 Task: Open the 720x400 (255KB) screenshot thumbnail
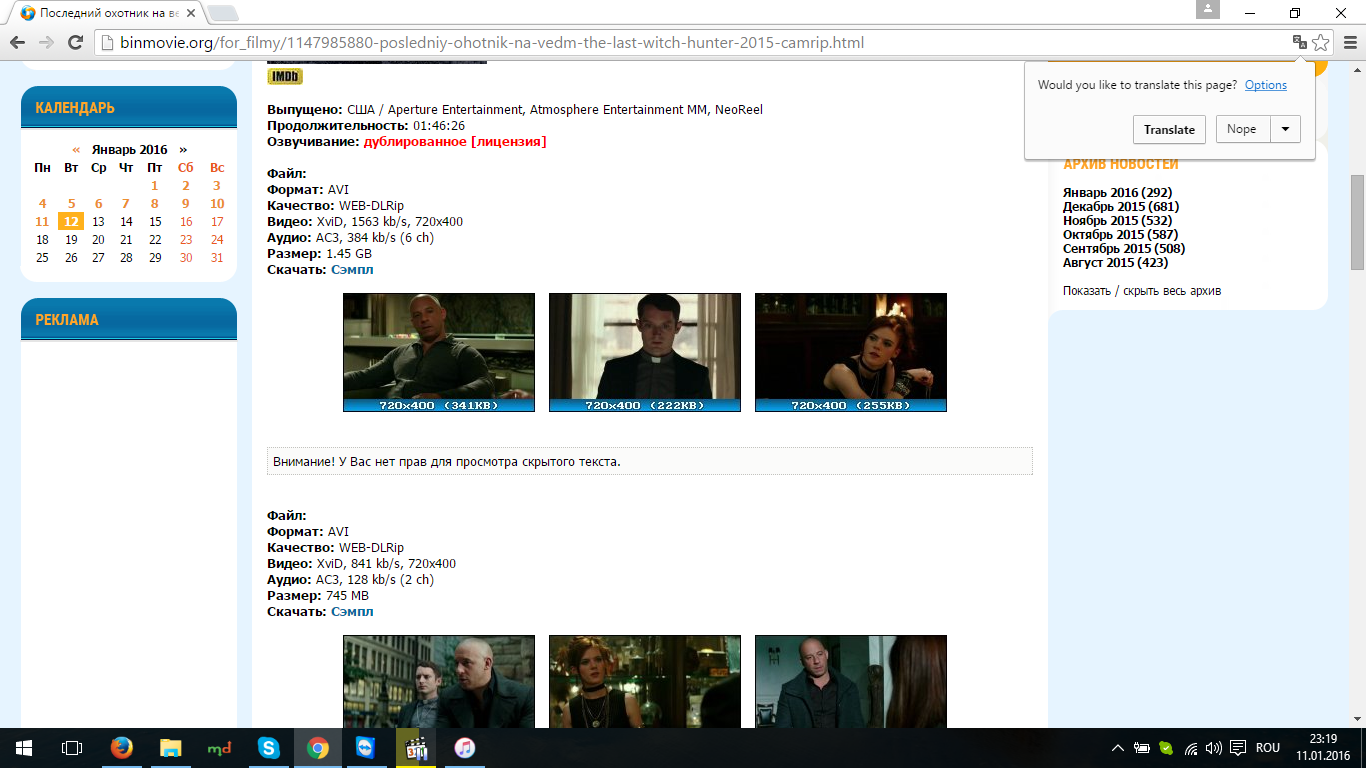tap(851, 352)
